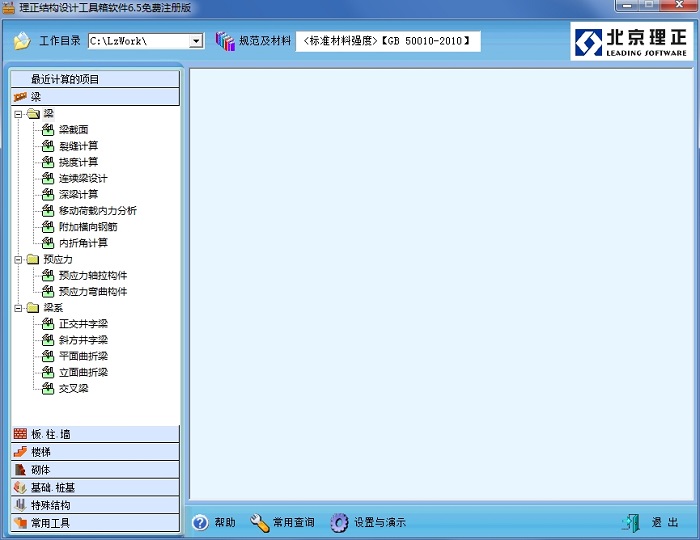Open the 连续梁设计 module
The image size is (700, 540).
pyautogui.click(x=83, y=179)
